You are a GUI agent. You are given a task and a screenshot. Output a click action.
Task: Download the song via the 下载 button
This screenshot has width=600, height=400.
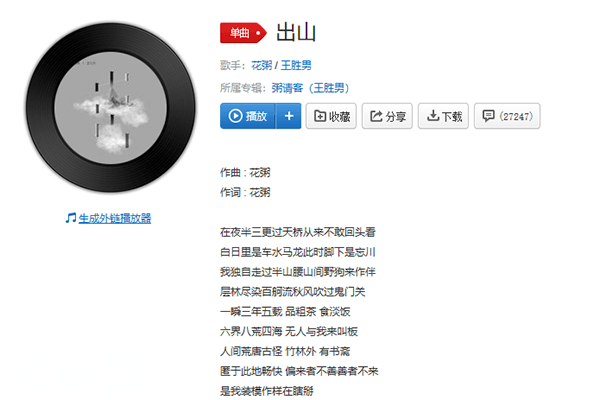click(443, 116)
